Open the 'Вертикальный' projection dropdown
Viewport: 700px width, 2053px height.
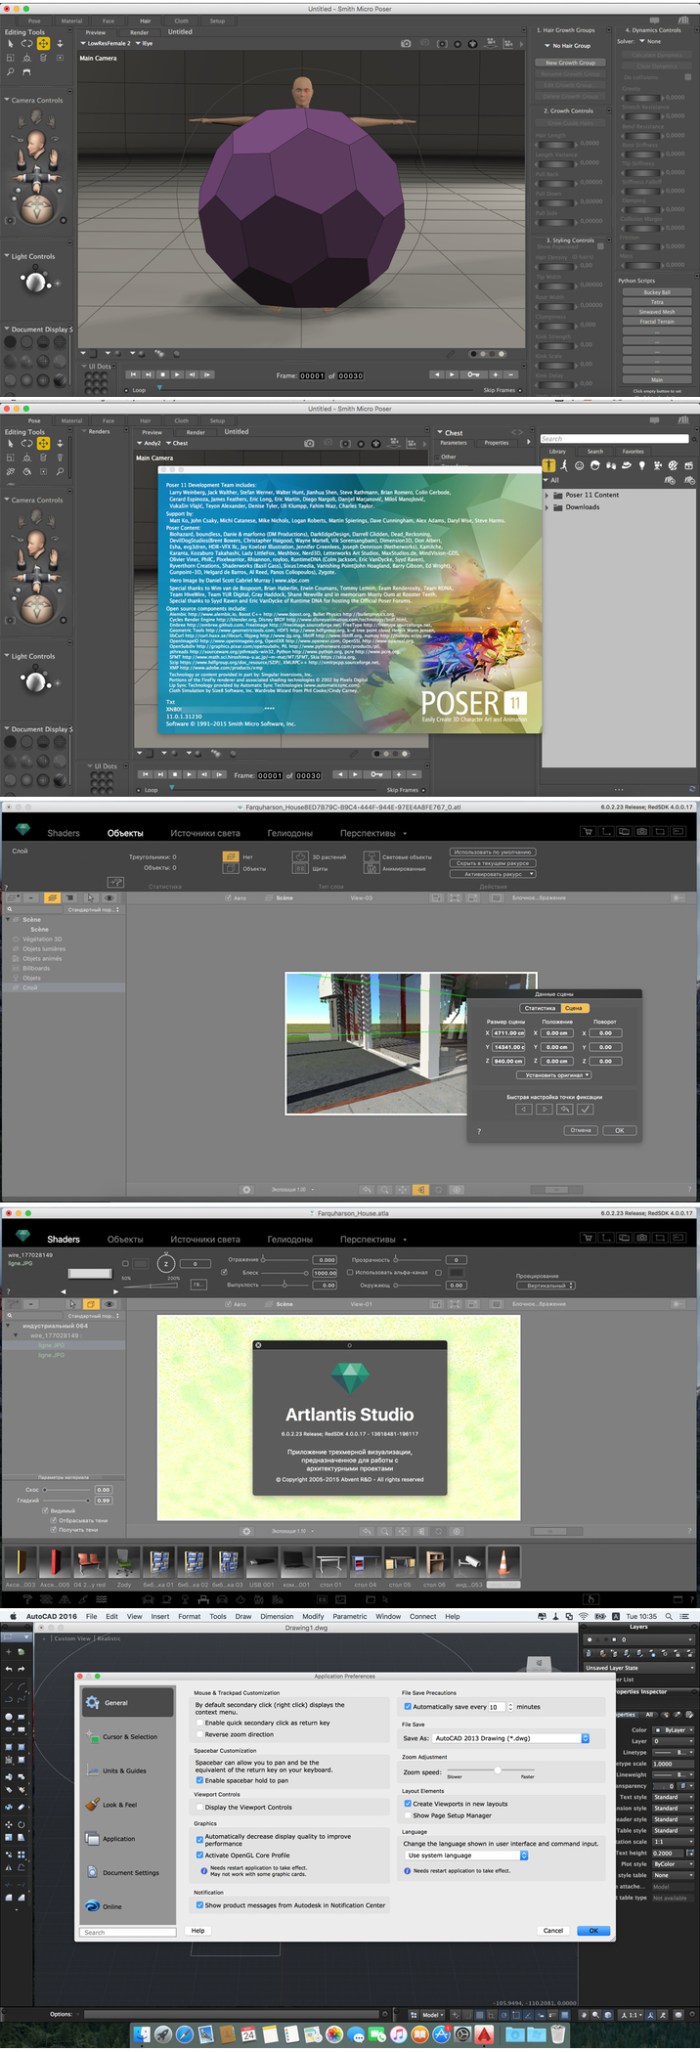coord(546,1285)
